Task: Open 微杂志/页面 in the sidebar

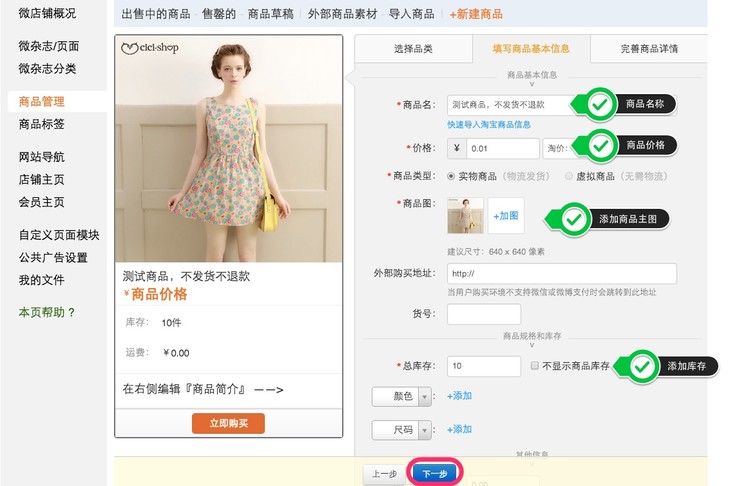Action: click(49, 46)
